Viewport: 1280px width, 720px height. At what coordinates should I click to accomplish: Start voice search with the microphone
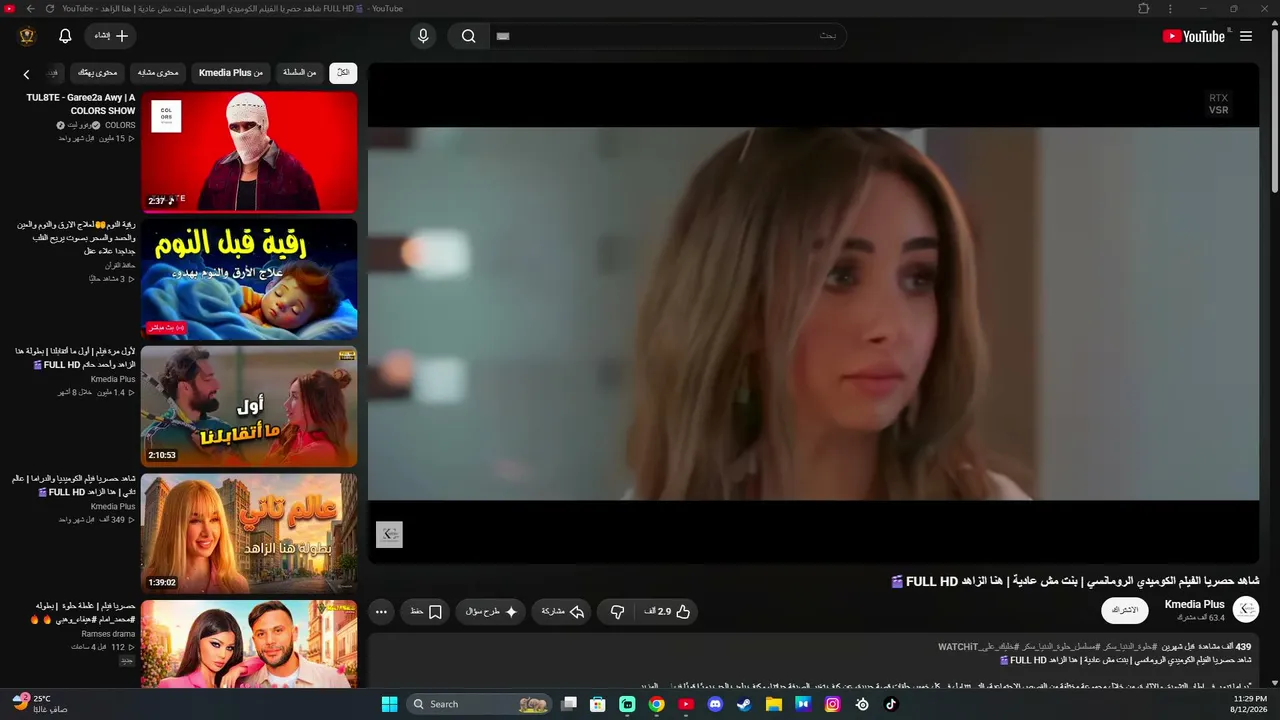pos(423,36)
